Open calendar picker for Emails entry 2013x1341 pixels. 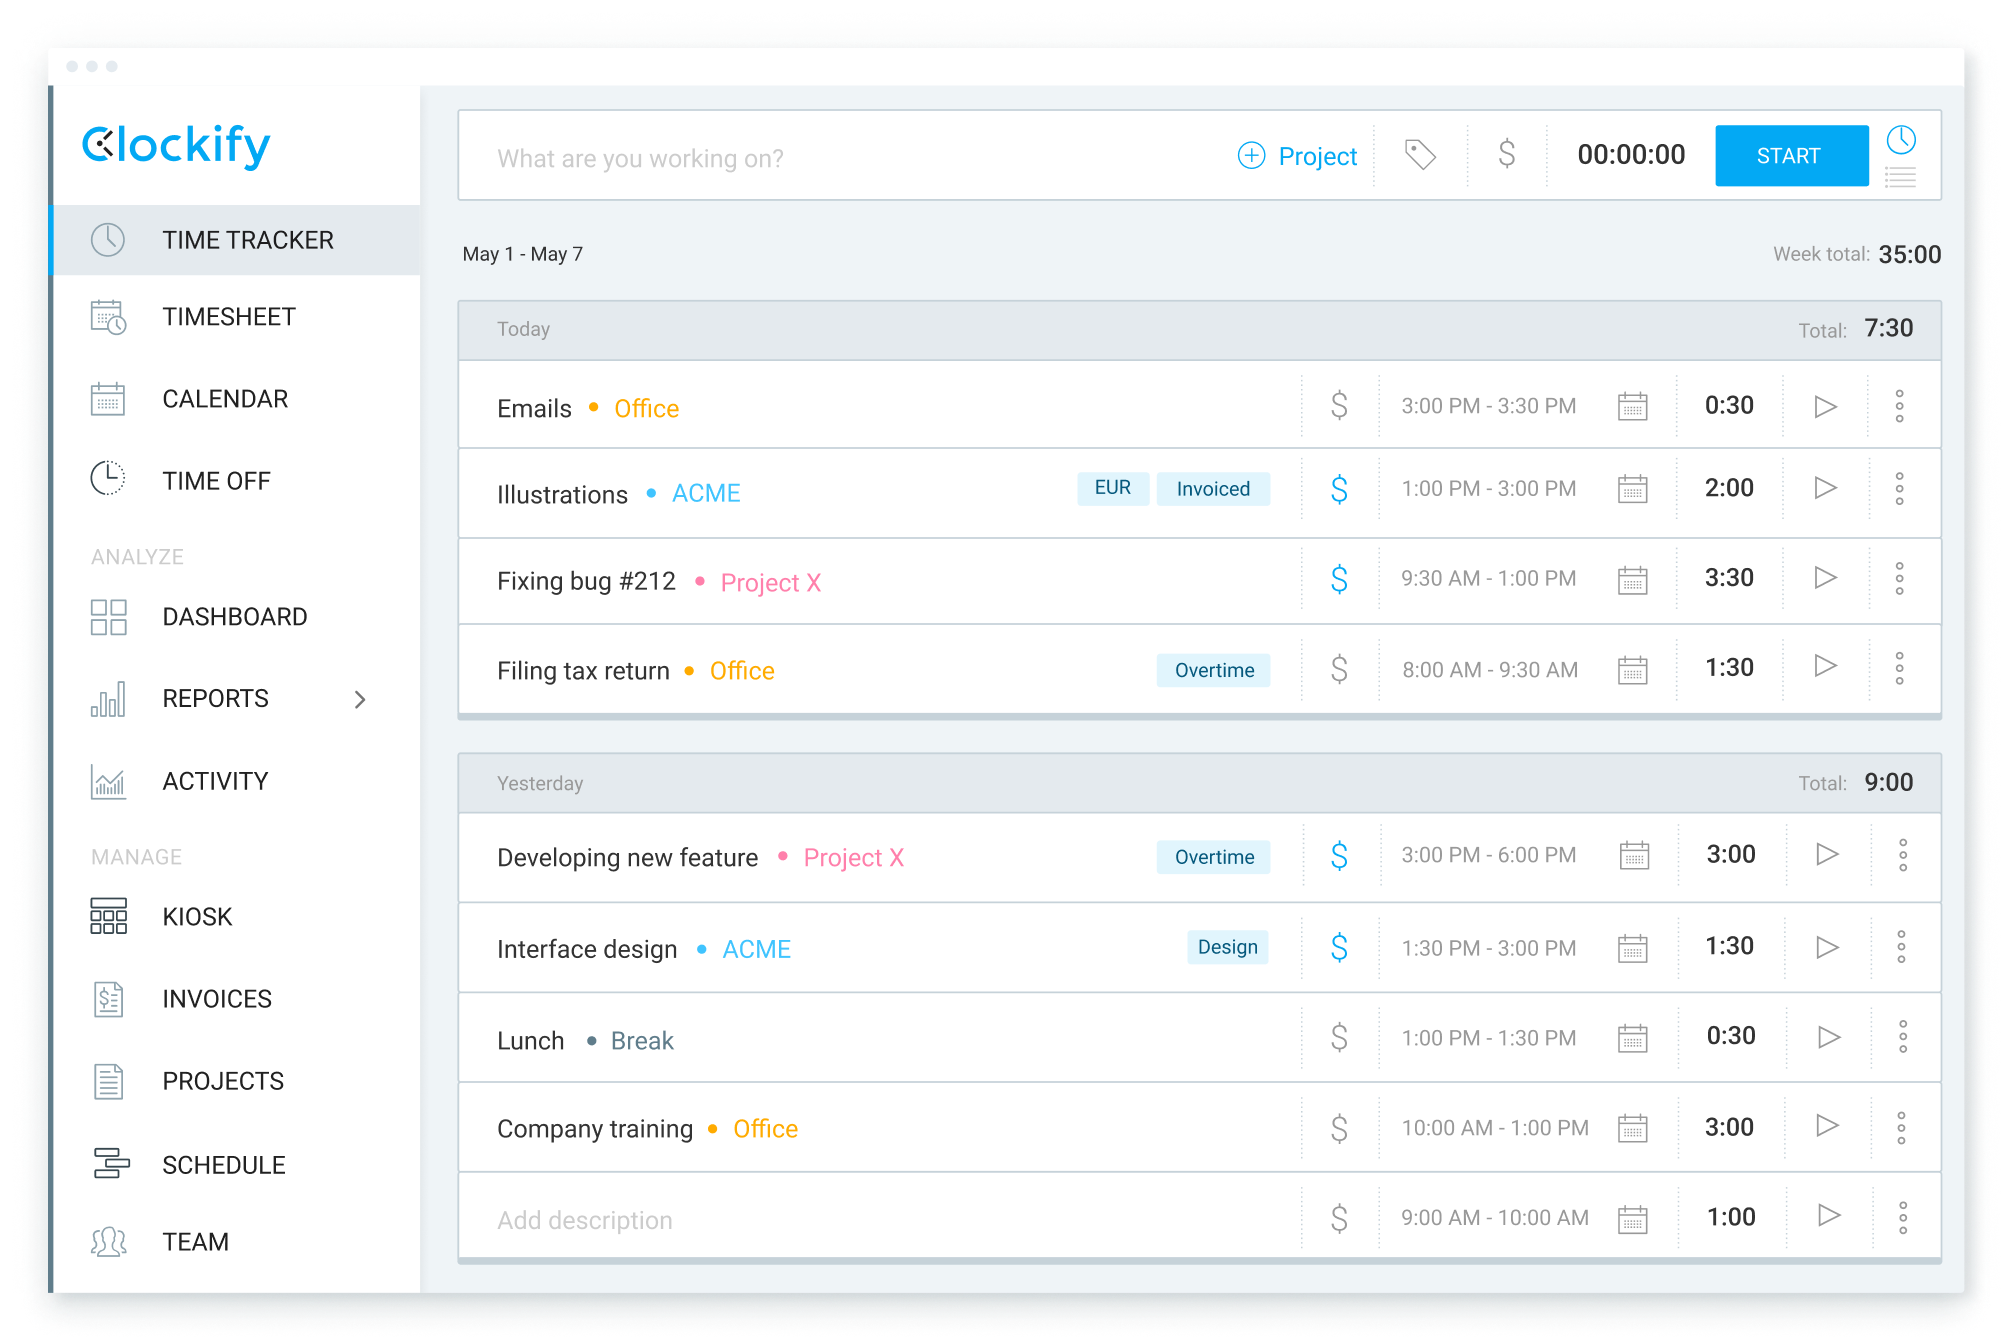pyautogui.click(x=1632, y=407)
